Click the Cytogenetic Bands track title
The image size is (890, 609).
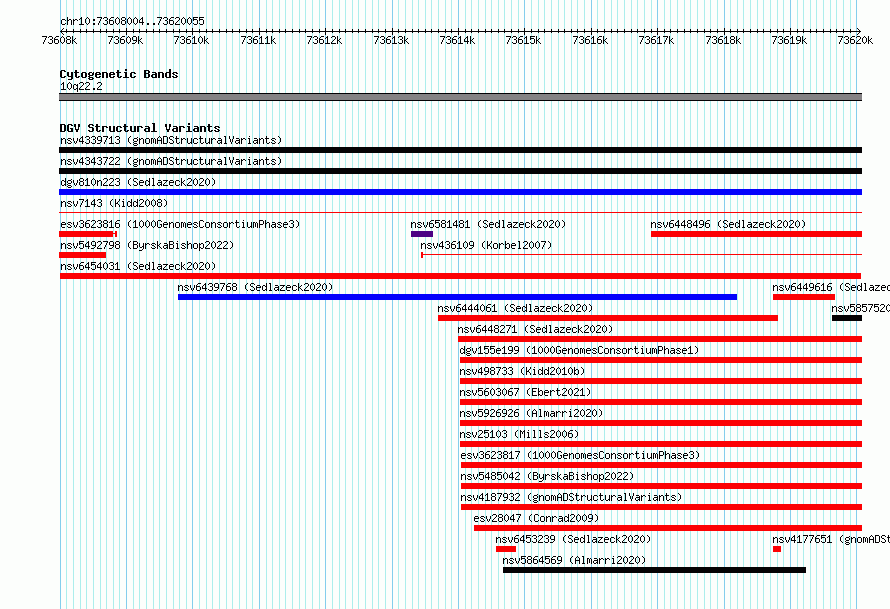119,74
